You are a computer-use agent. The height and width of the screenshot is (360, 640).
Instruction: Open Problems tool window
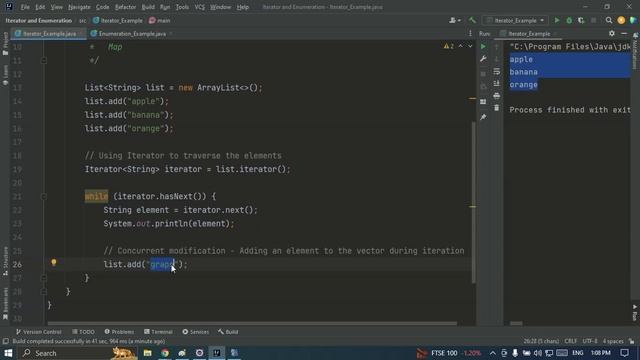[119, 332]
